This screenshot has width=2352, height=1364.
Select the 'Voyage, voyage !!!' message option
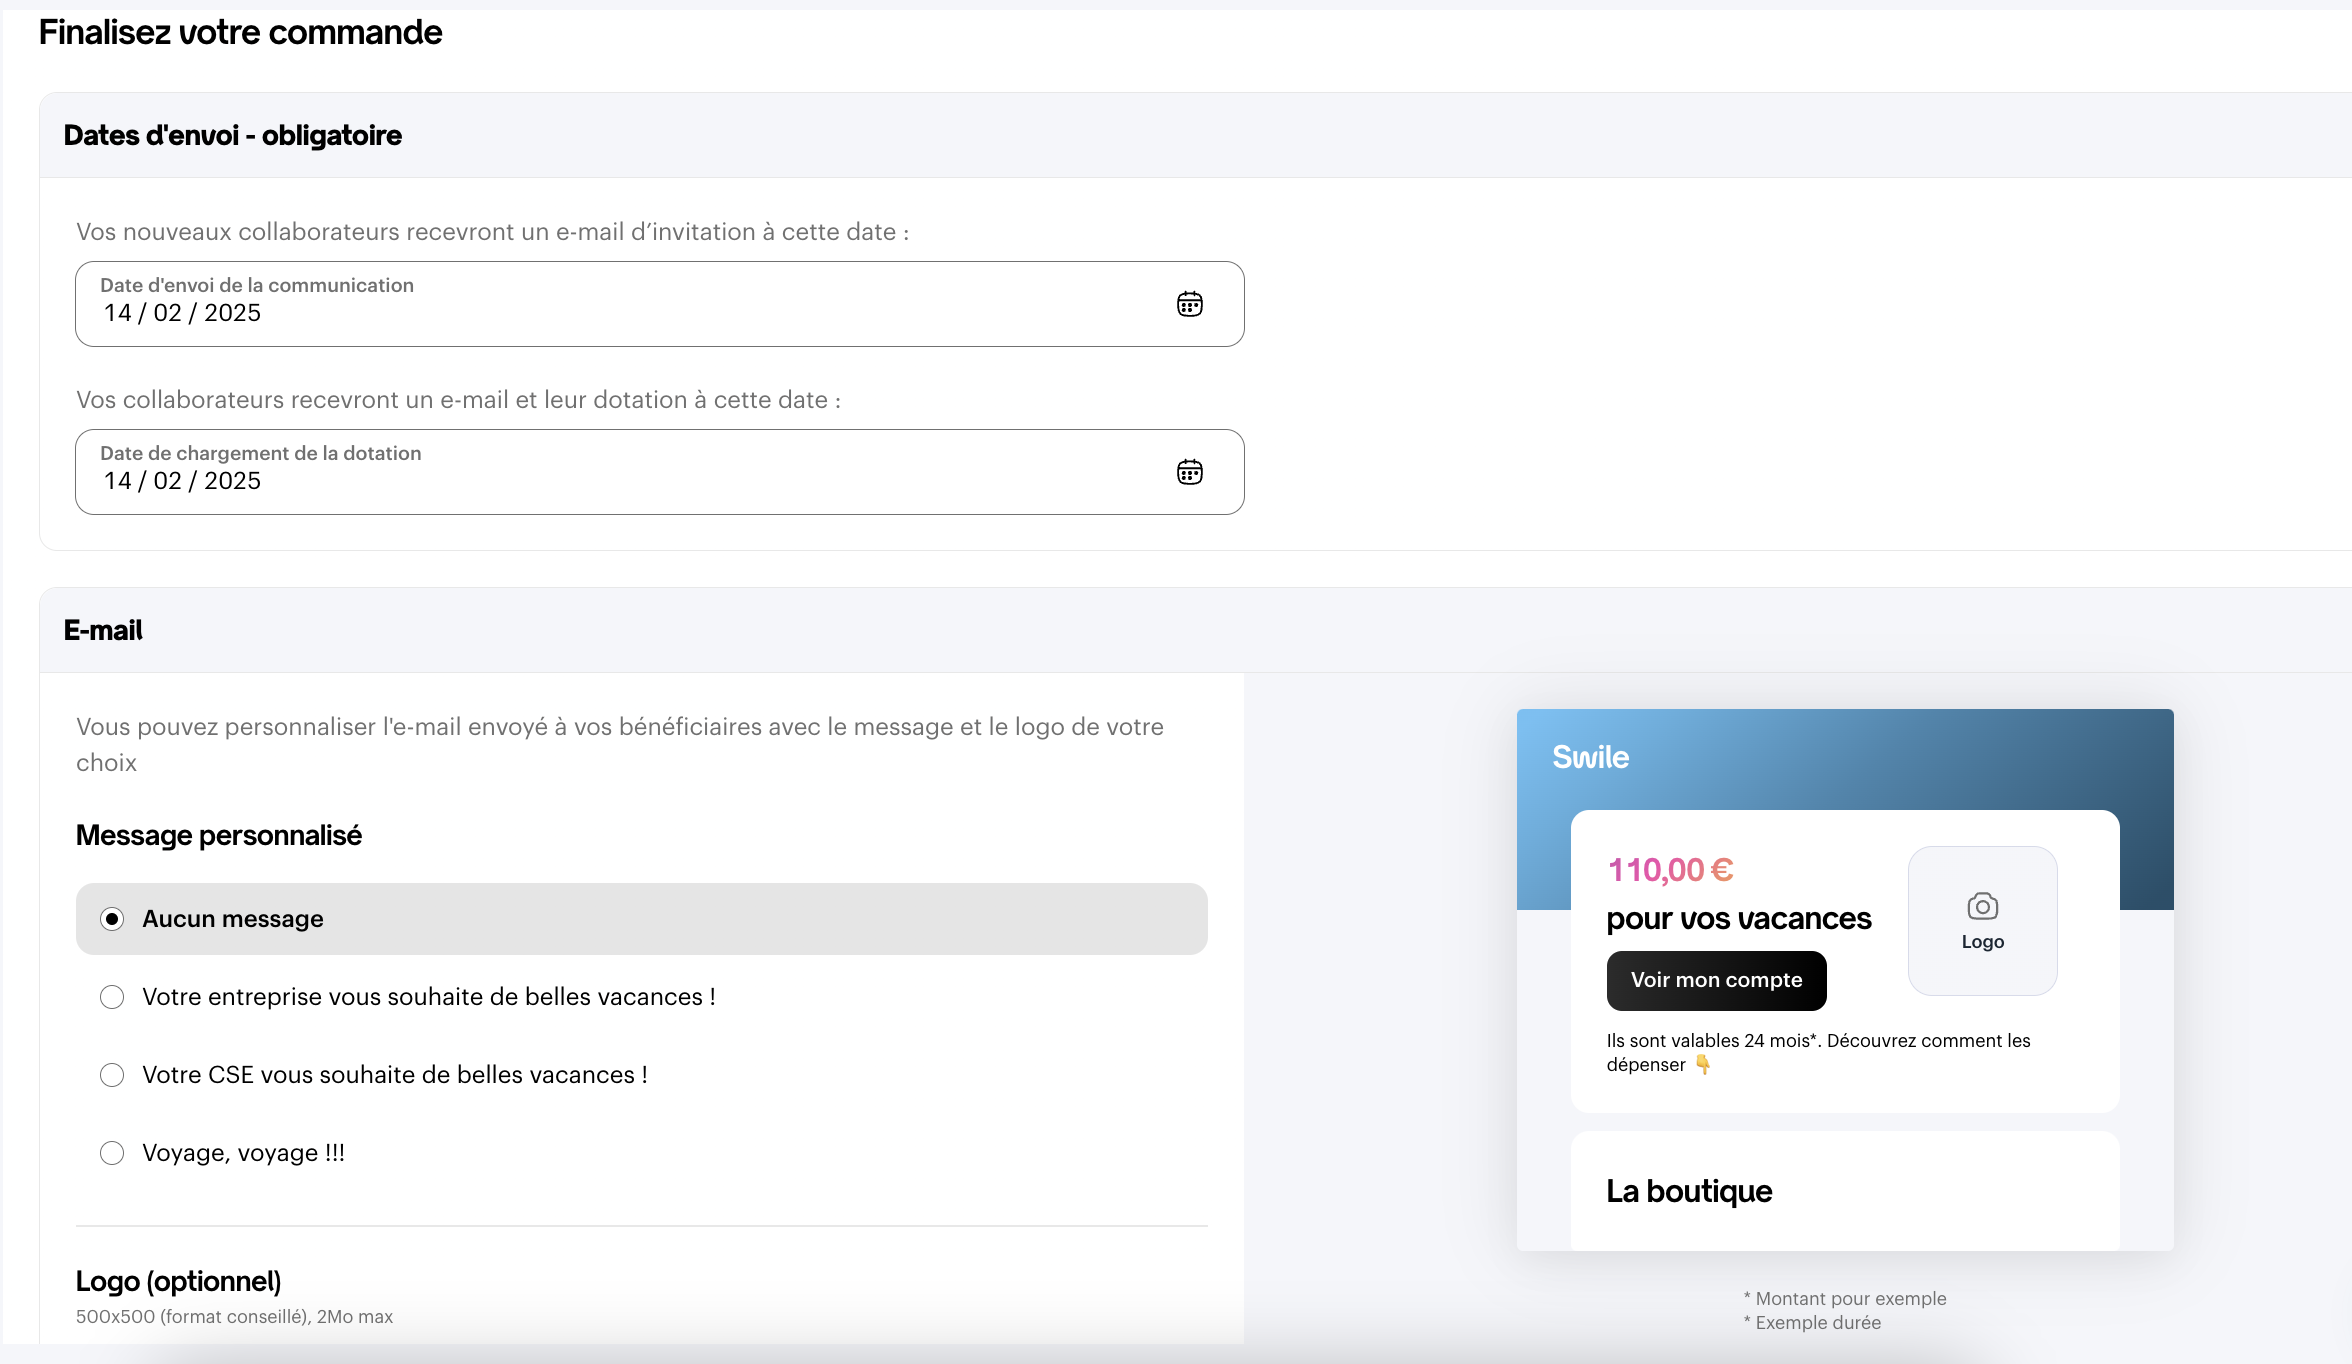click(641, 1153)
